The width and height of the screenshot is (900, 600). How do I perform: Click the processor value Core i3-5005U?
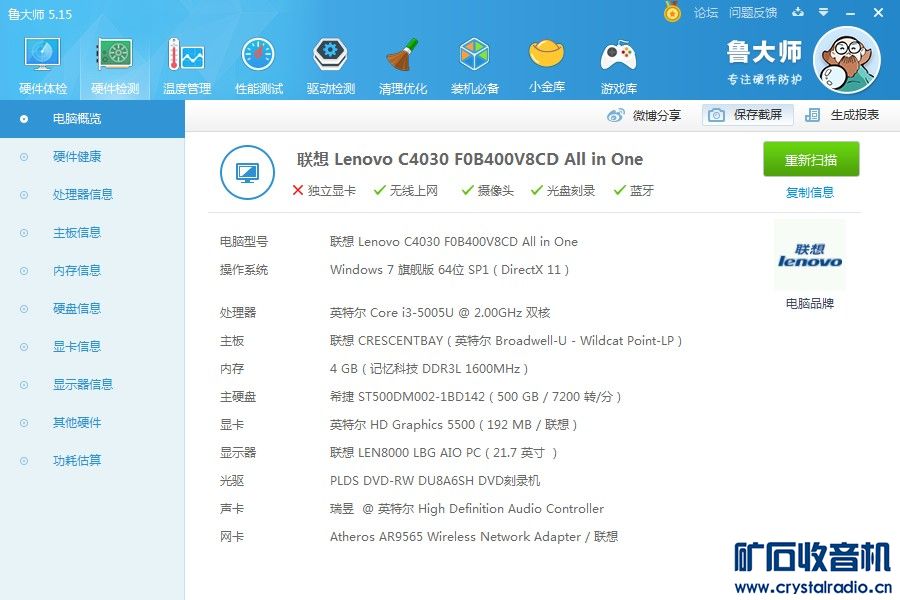point(440,313)
